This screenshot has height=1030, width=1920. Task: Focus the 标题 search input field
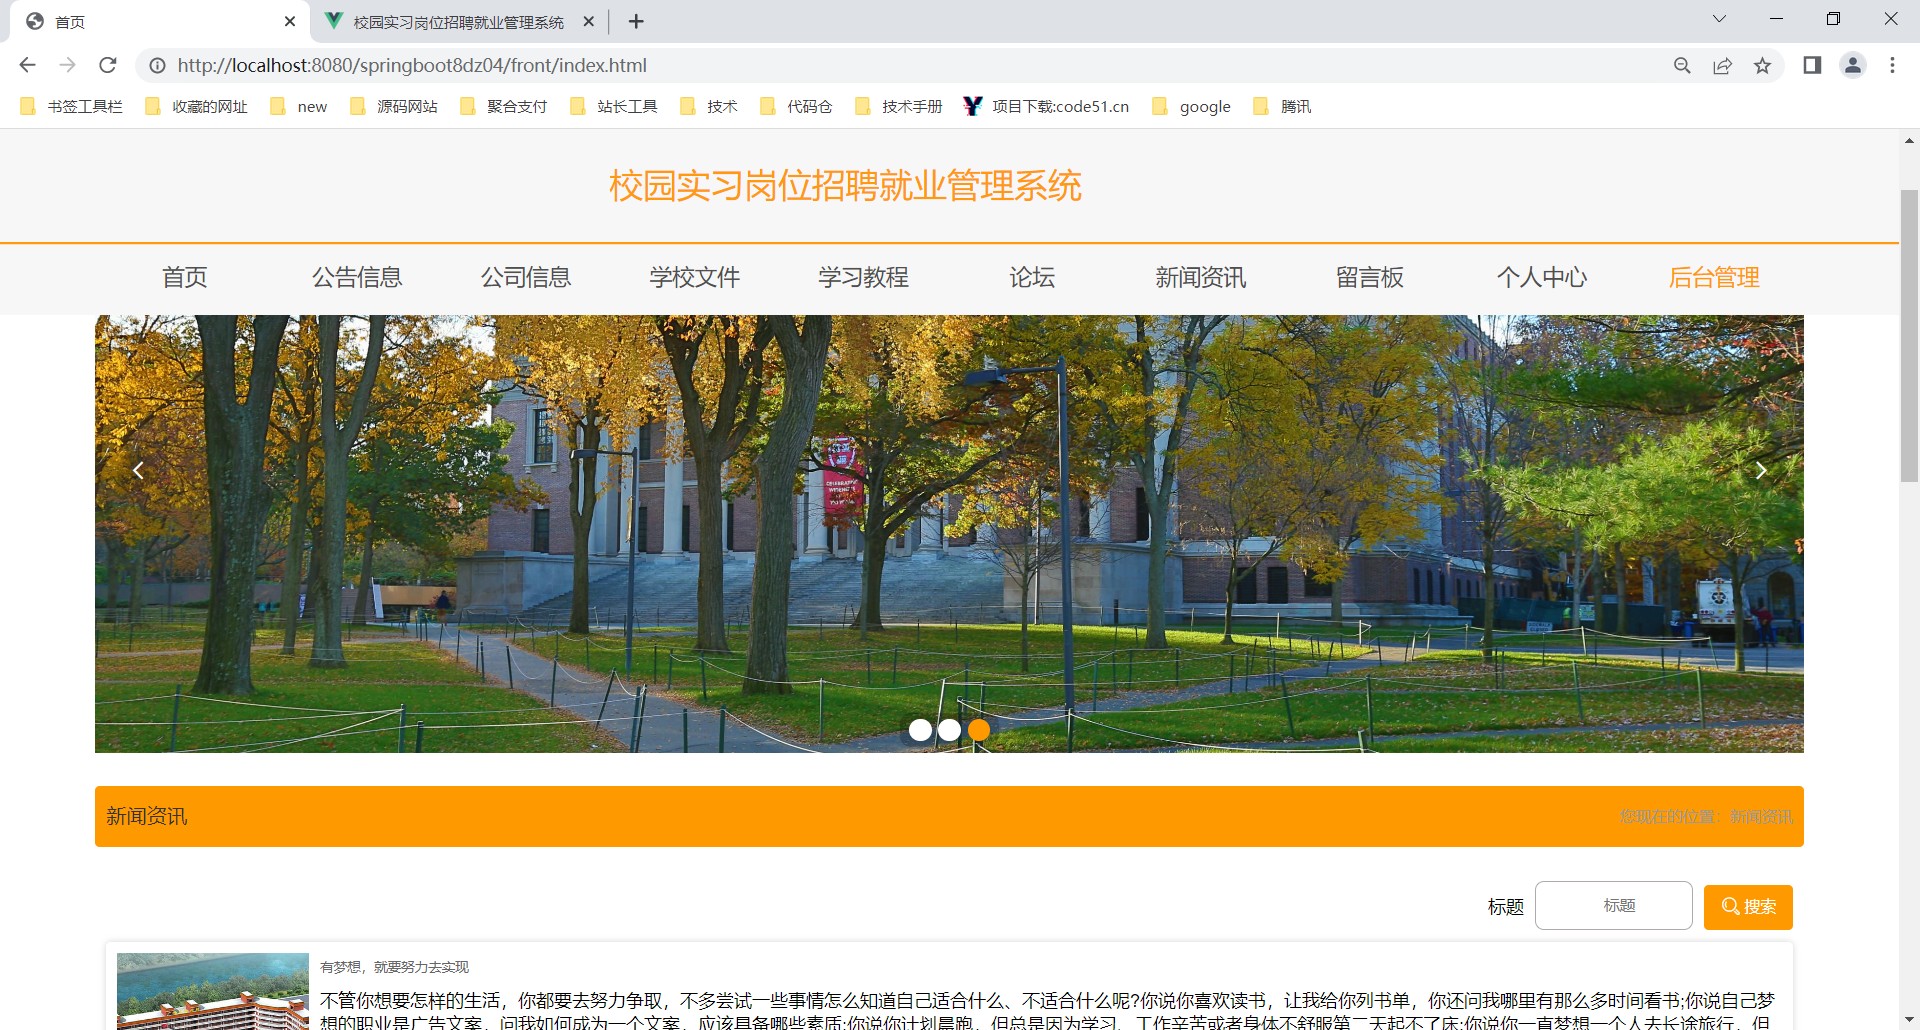(1613, 905)
